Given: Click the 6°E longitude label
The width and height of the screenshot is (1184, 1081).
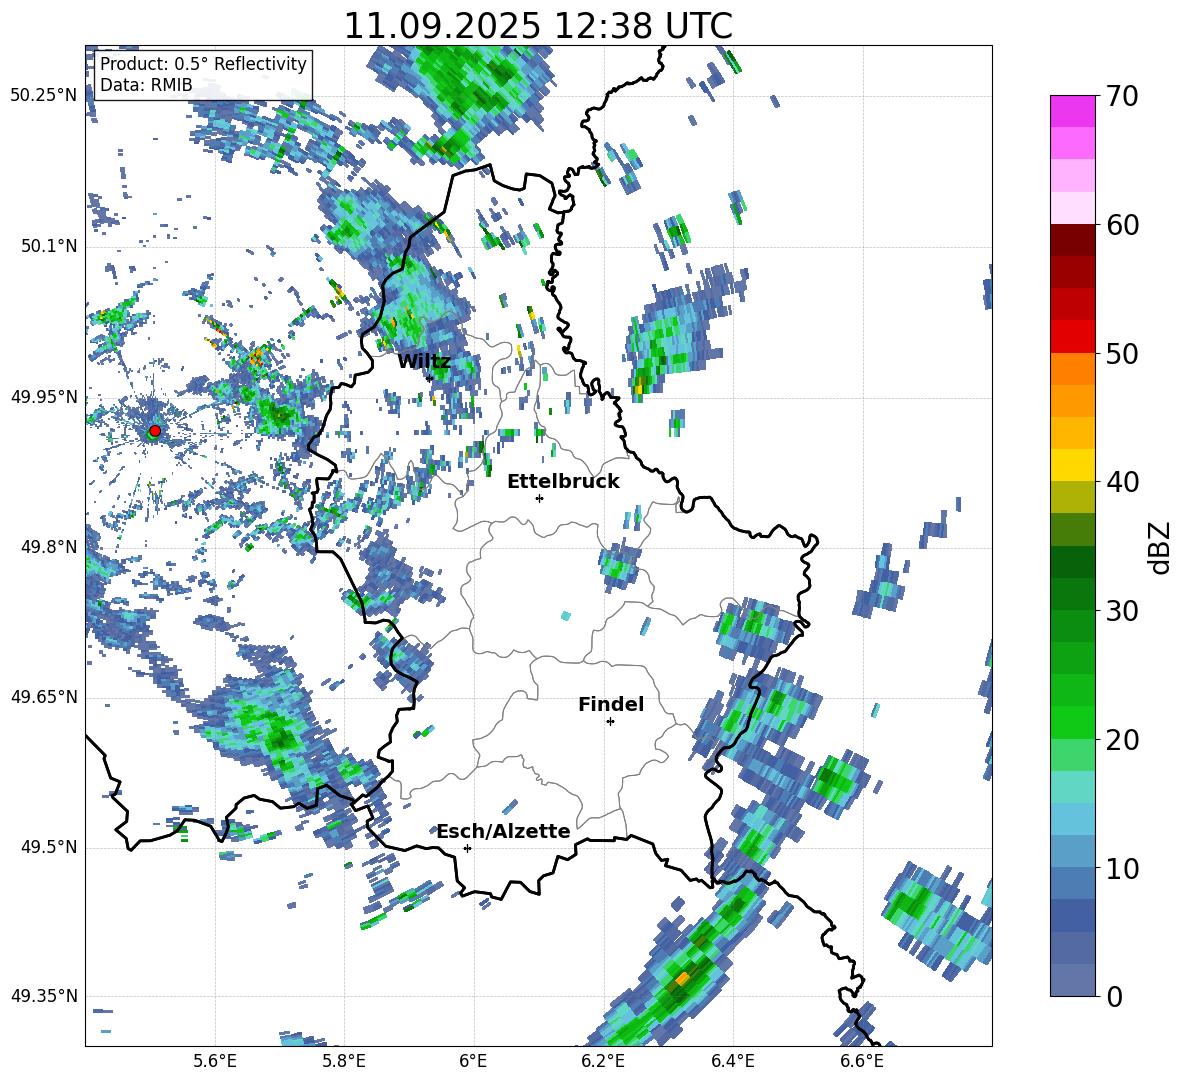Looking at the screenshot, I should [473, 1061].
